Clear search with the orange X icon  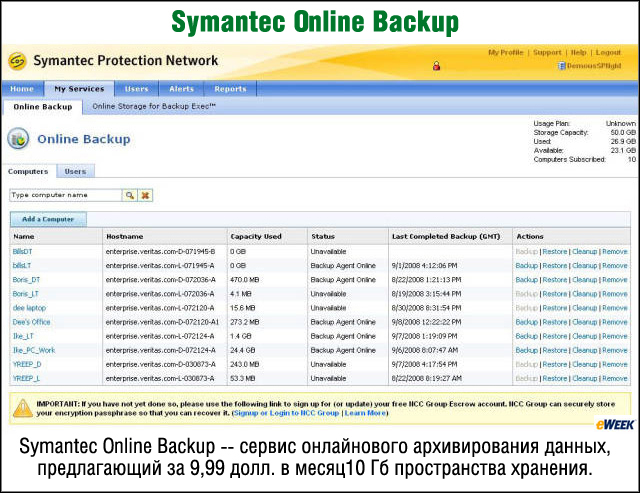[x=145, y=195]
